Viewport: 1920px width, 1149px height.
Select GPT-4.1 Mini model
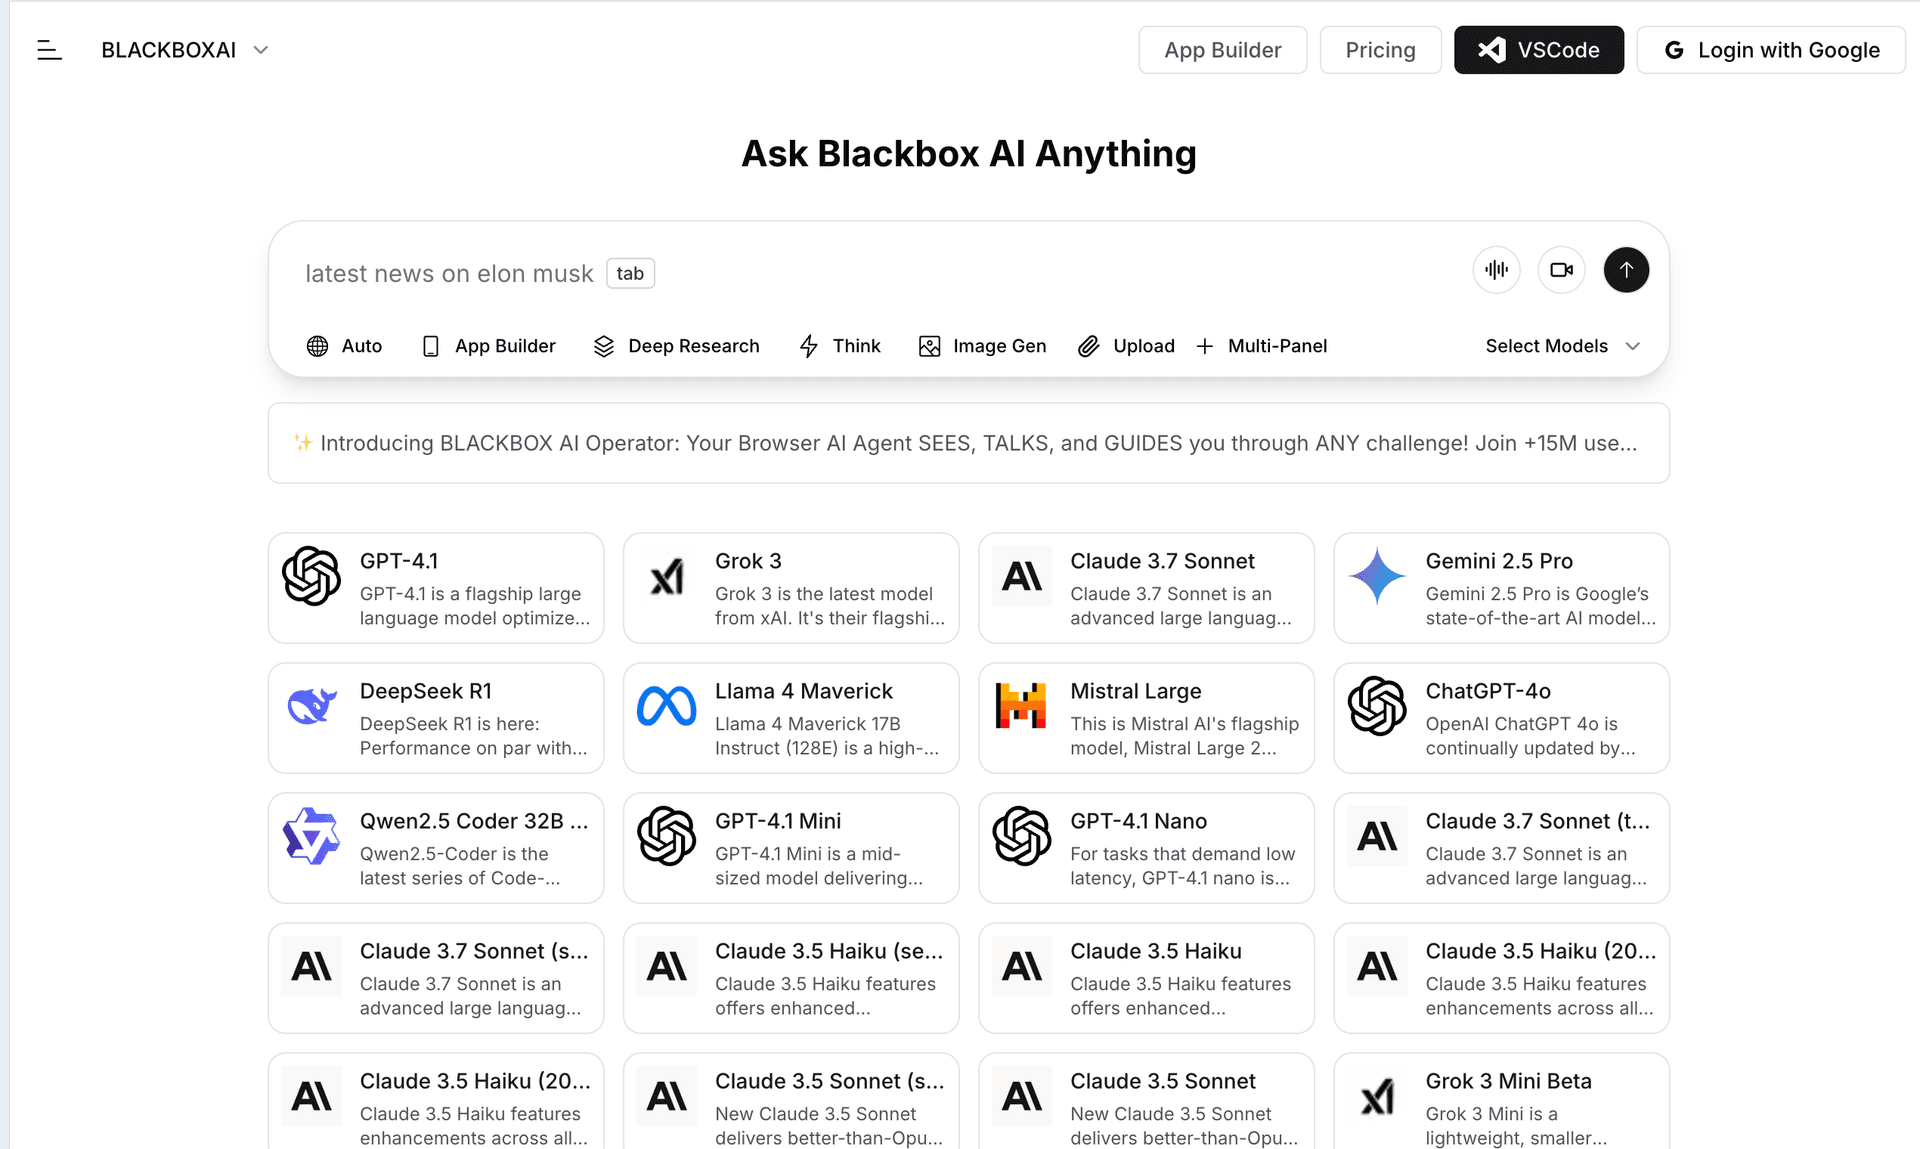791,848
